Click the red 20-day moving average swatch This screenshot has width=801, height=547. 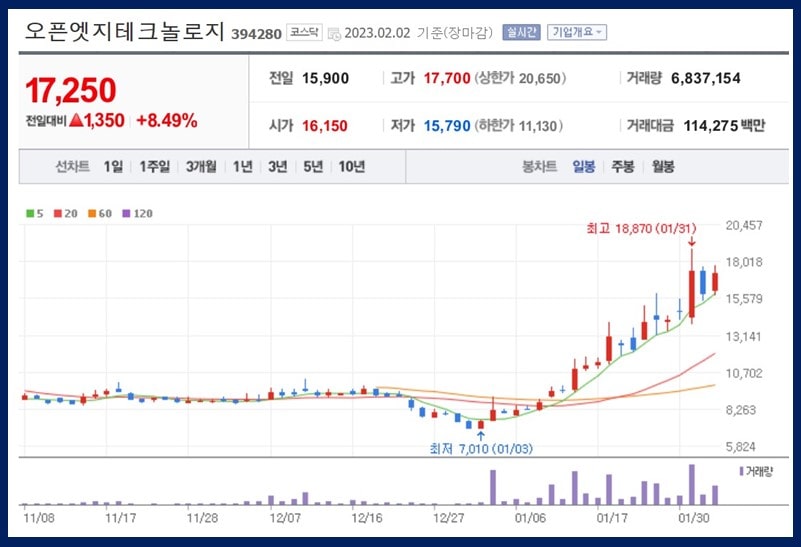[x=57, y=213]
